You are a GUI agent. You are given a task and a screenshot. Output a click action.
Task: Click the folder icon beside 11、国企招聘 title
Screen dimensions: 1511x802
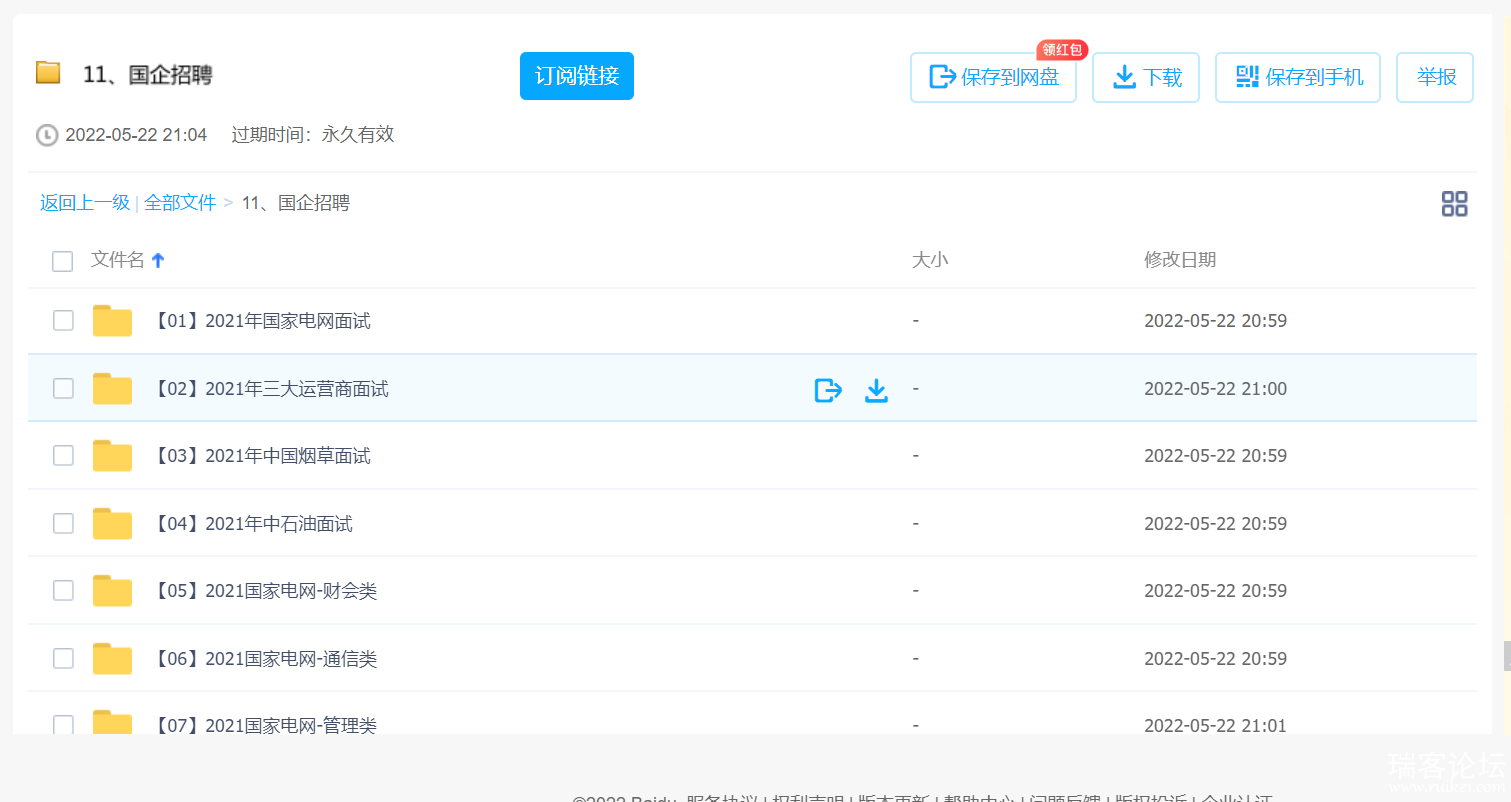[48, 72]
